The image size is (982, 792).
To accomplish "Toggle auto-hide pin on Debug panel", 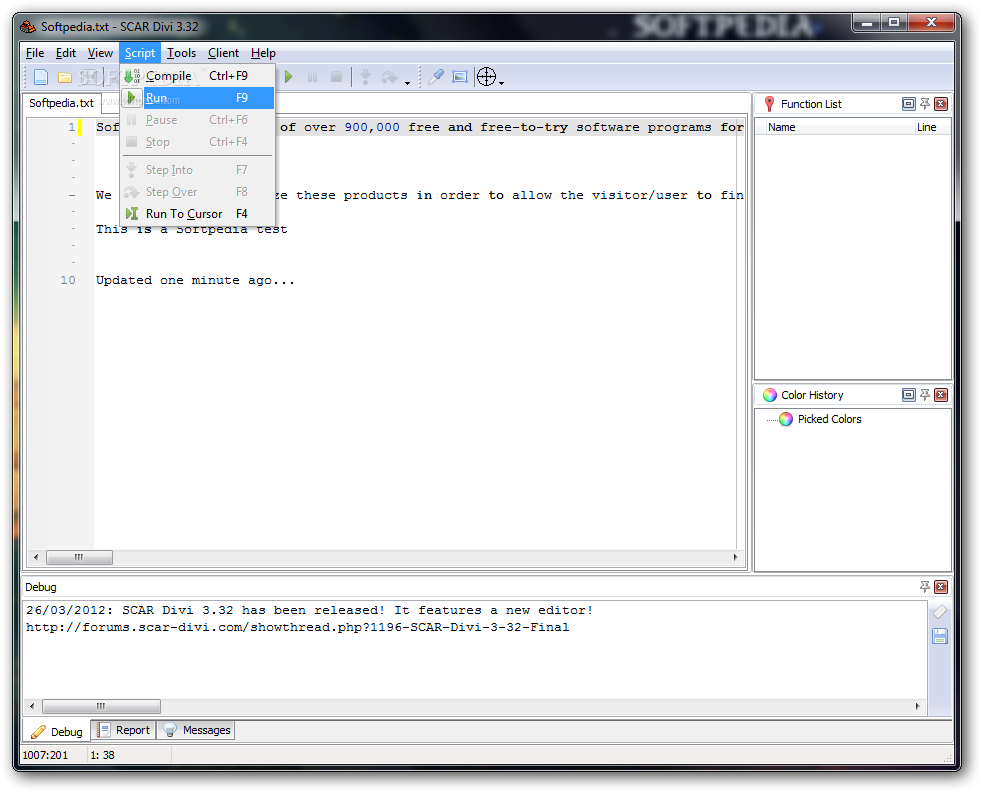I will pos(924,587).
